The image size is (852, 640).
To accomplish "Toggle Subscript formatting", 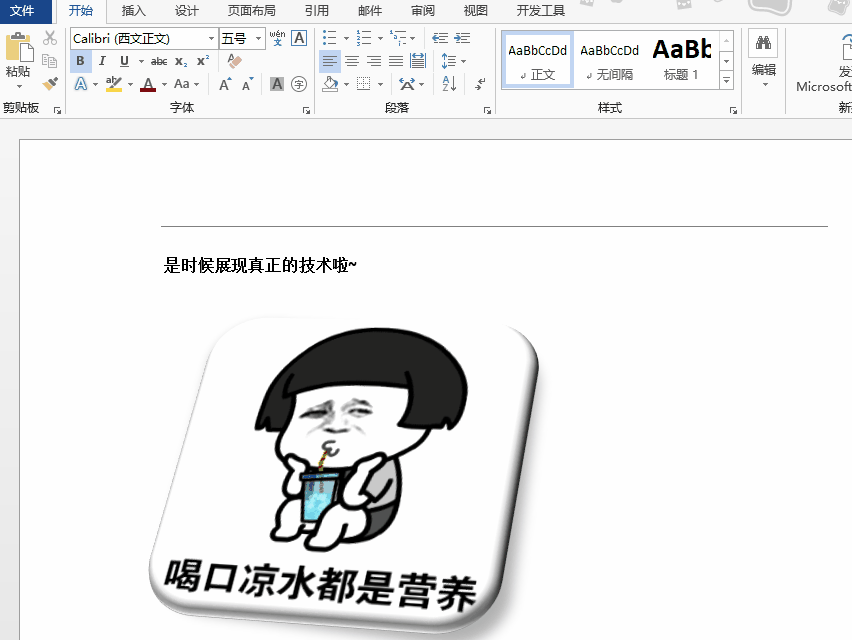I will coord(181,61).
